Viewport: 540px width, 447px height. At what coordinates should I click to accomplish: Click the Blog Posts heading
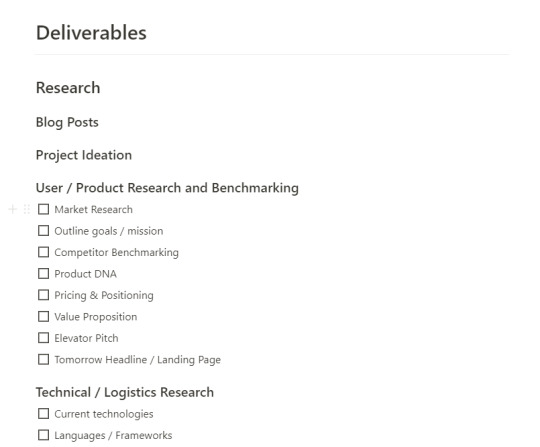(67, 122)
